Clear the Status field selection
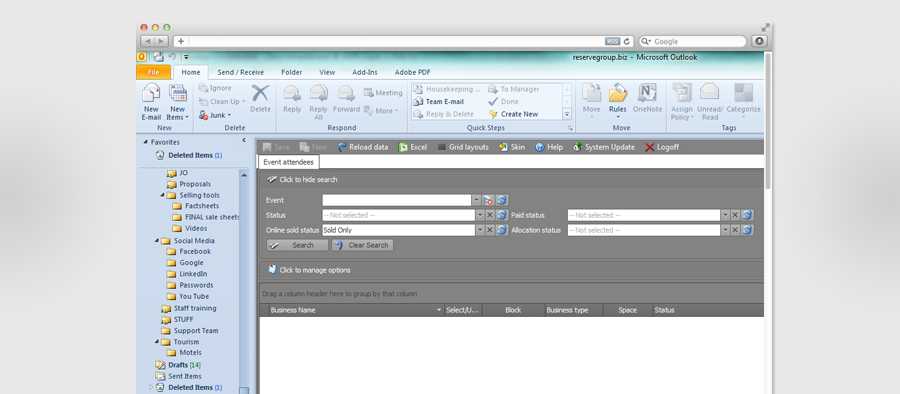Screen dimensions: 900x394 point(490,215)
